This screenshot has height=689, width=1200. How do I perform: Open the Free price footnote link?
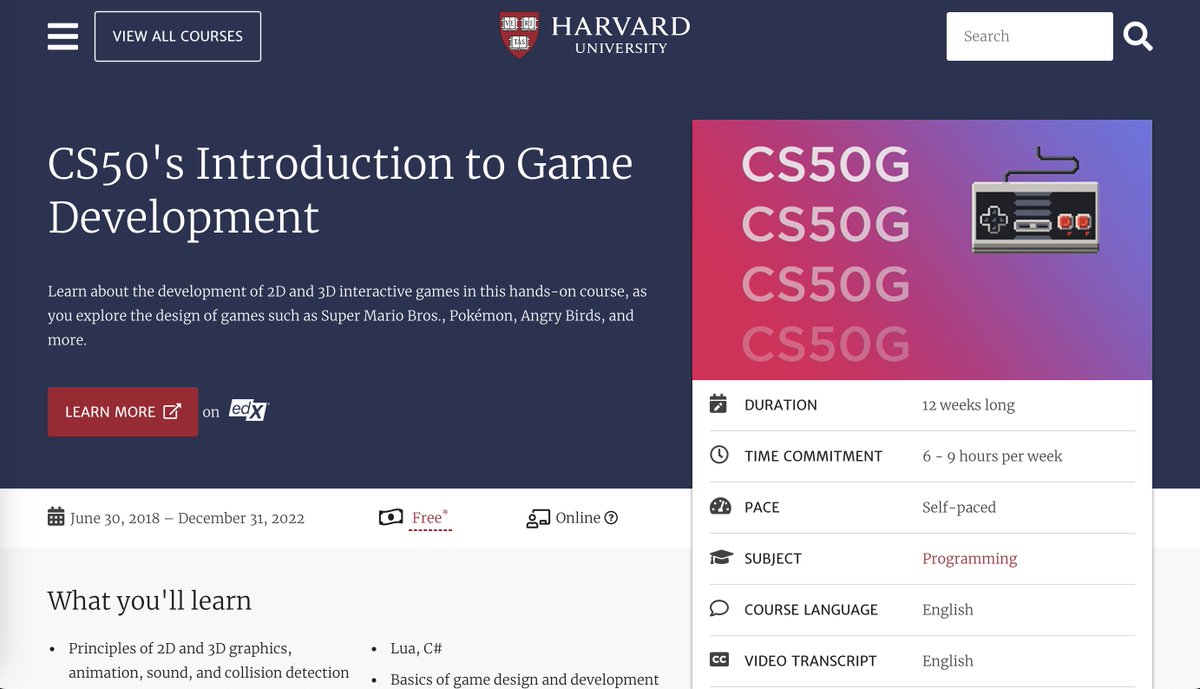(431, 517)
